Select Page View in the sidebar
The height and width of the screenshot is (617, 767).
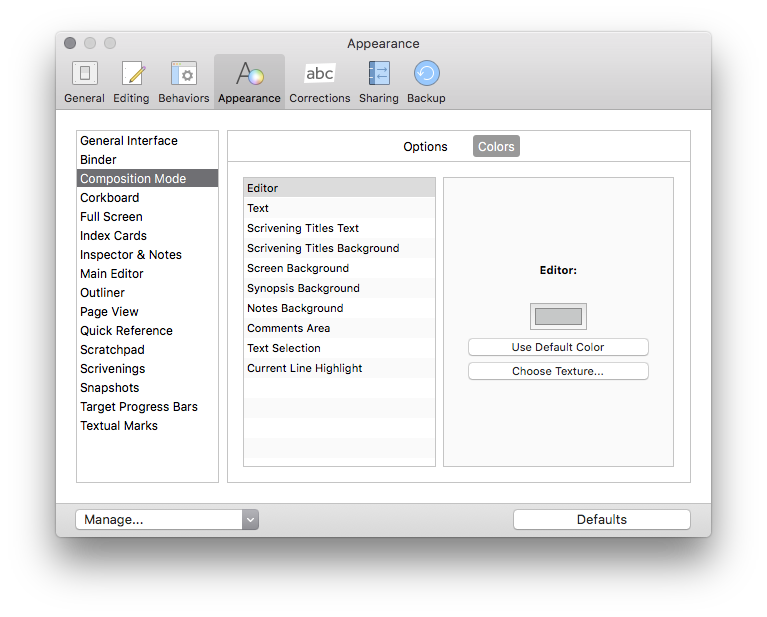[147, 312]
